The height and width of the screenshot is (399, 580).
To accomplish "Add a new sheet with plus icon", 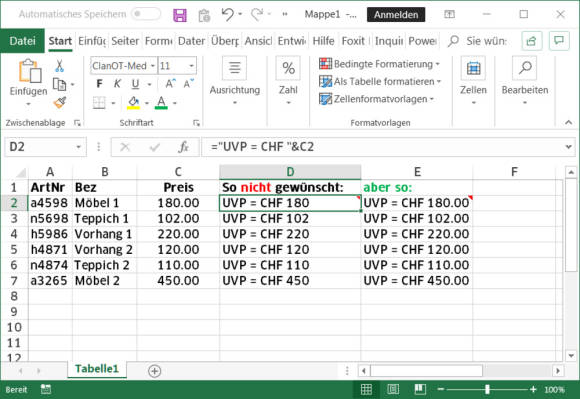I will point(154,371).
